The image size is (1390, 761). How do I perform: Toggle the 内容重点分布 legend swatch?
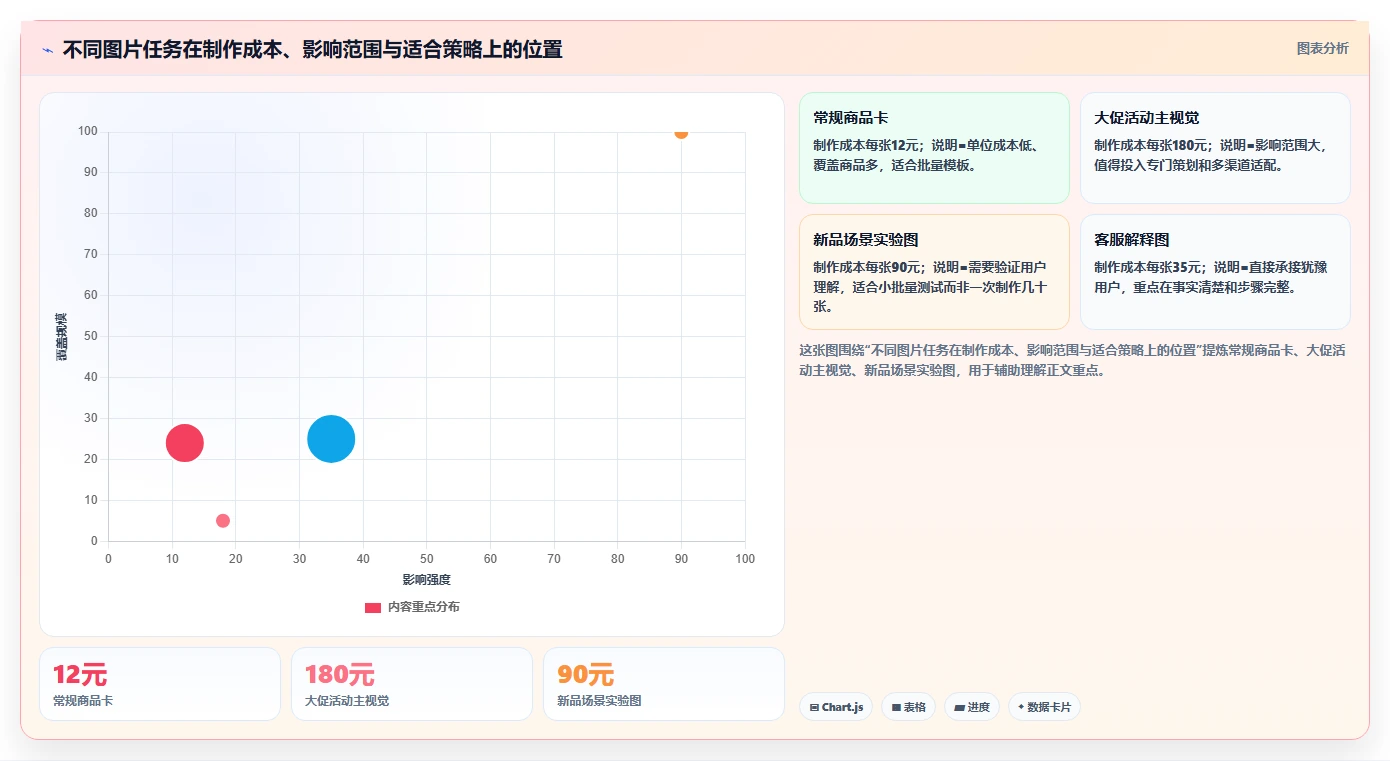point(373,607)
